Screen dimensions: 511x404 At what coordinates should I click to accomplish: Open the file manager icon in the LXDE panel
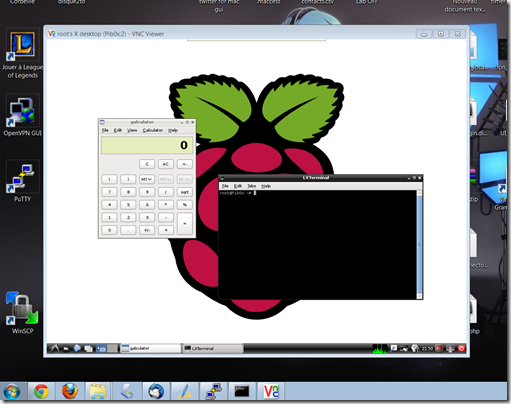coord(66,349)
